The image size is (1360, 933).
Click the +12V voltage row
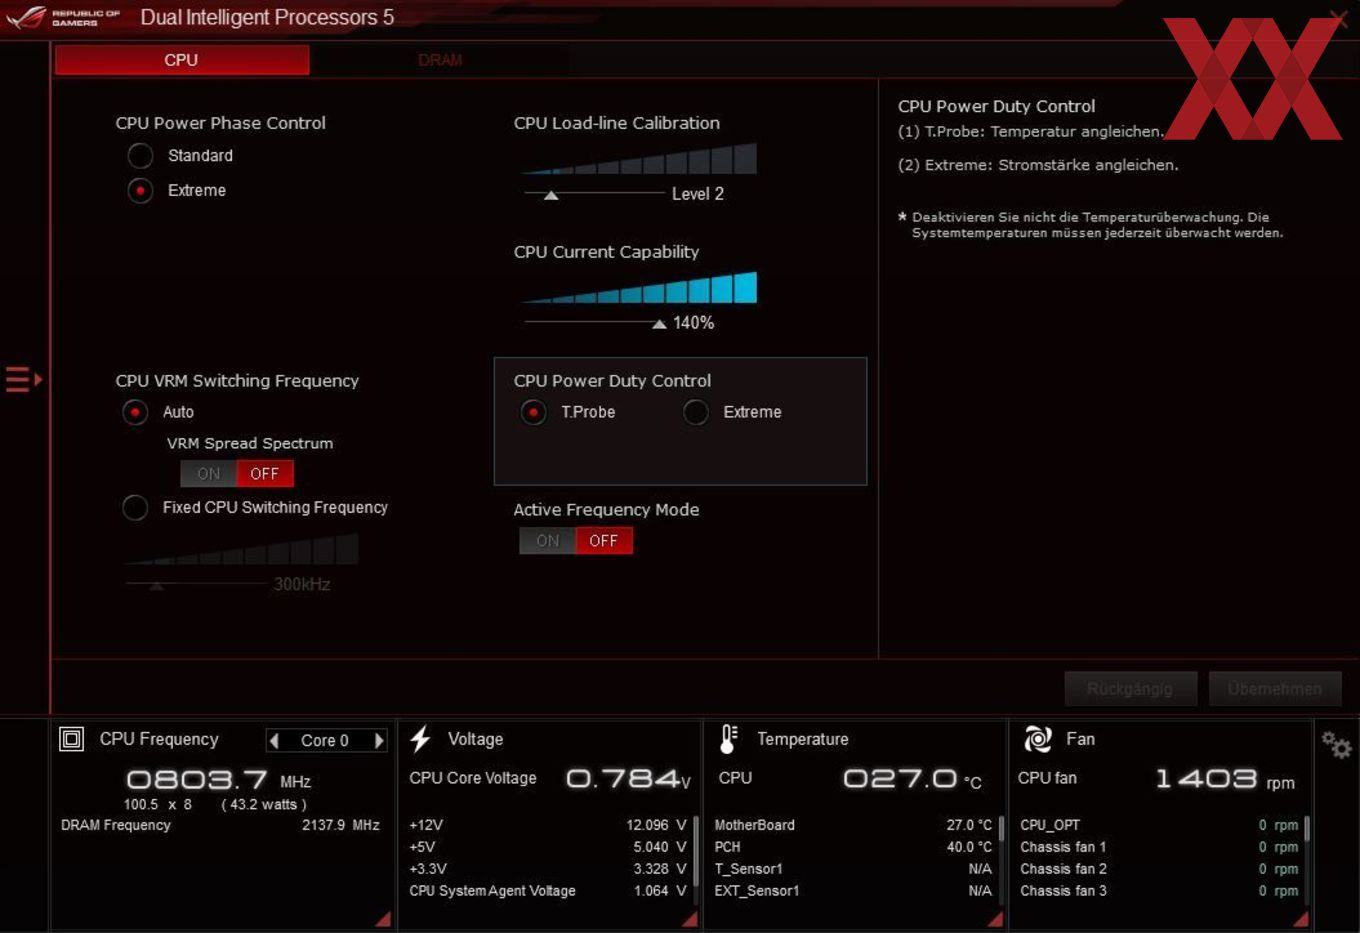548,825
